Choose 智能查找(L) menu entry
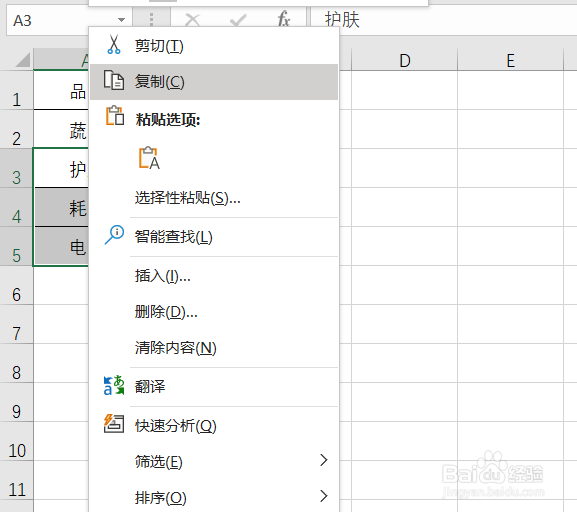Screen dimensions: 577x512 tap(214, 237)
